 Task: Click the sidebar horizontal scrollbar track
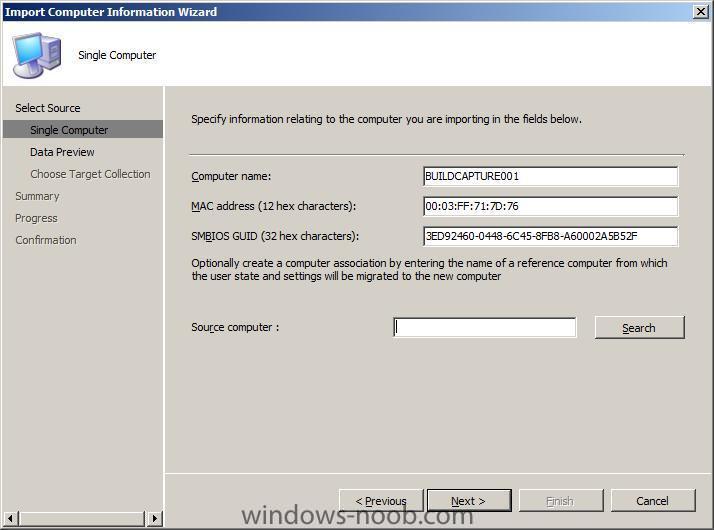tap(82, 518)
